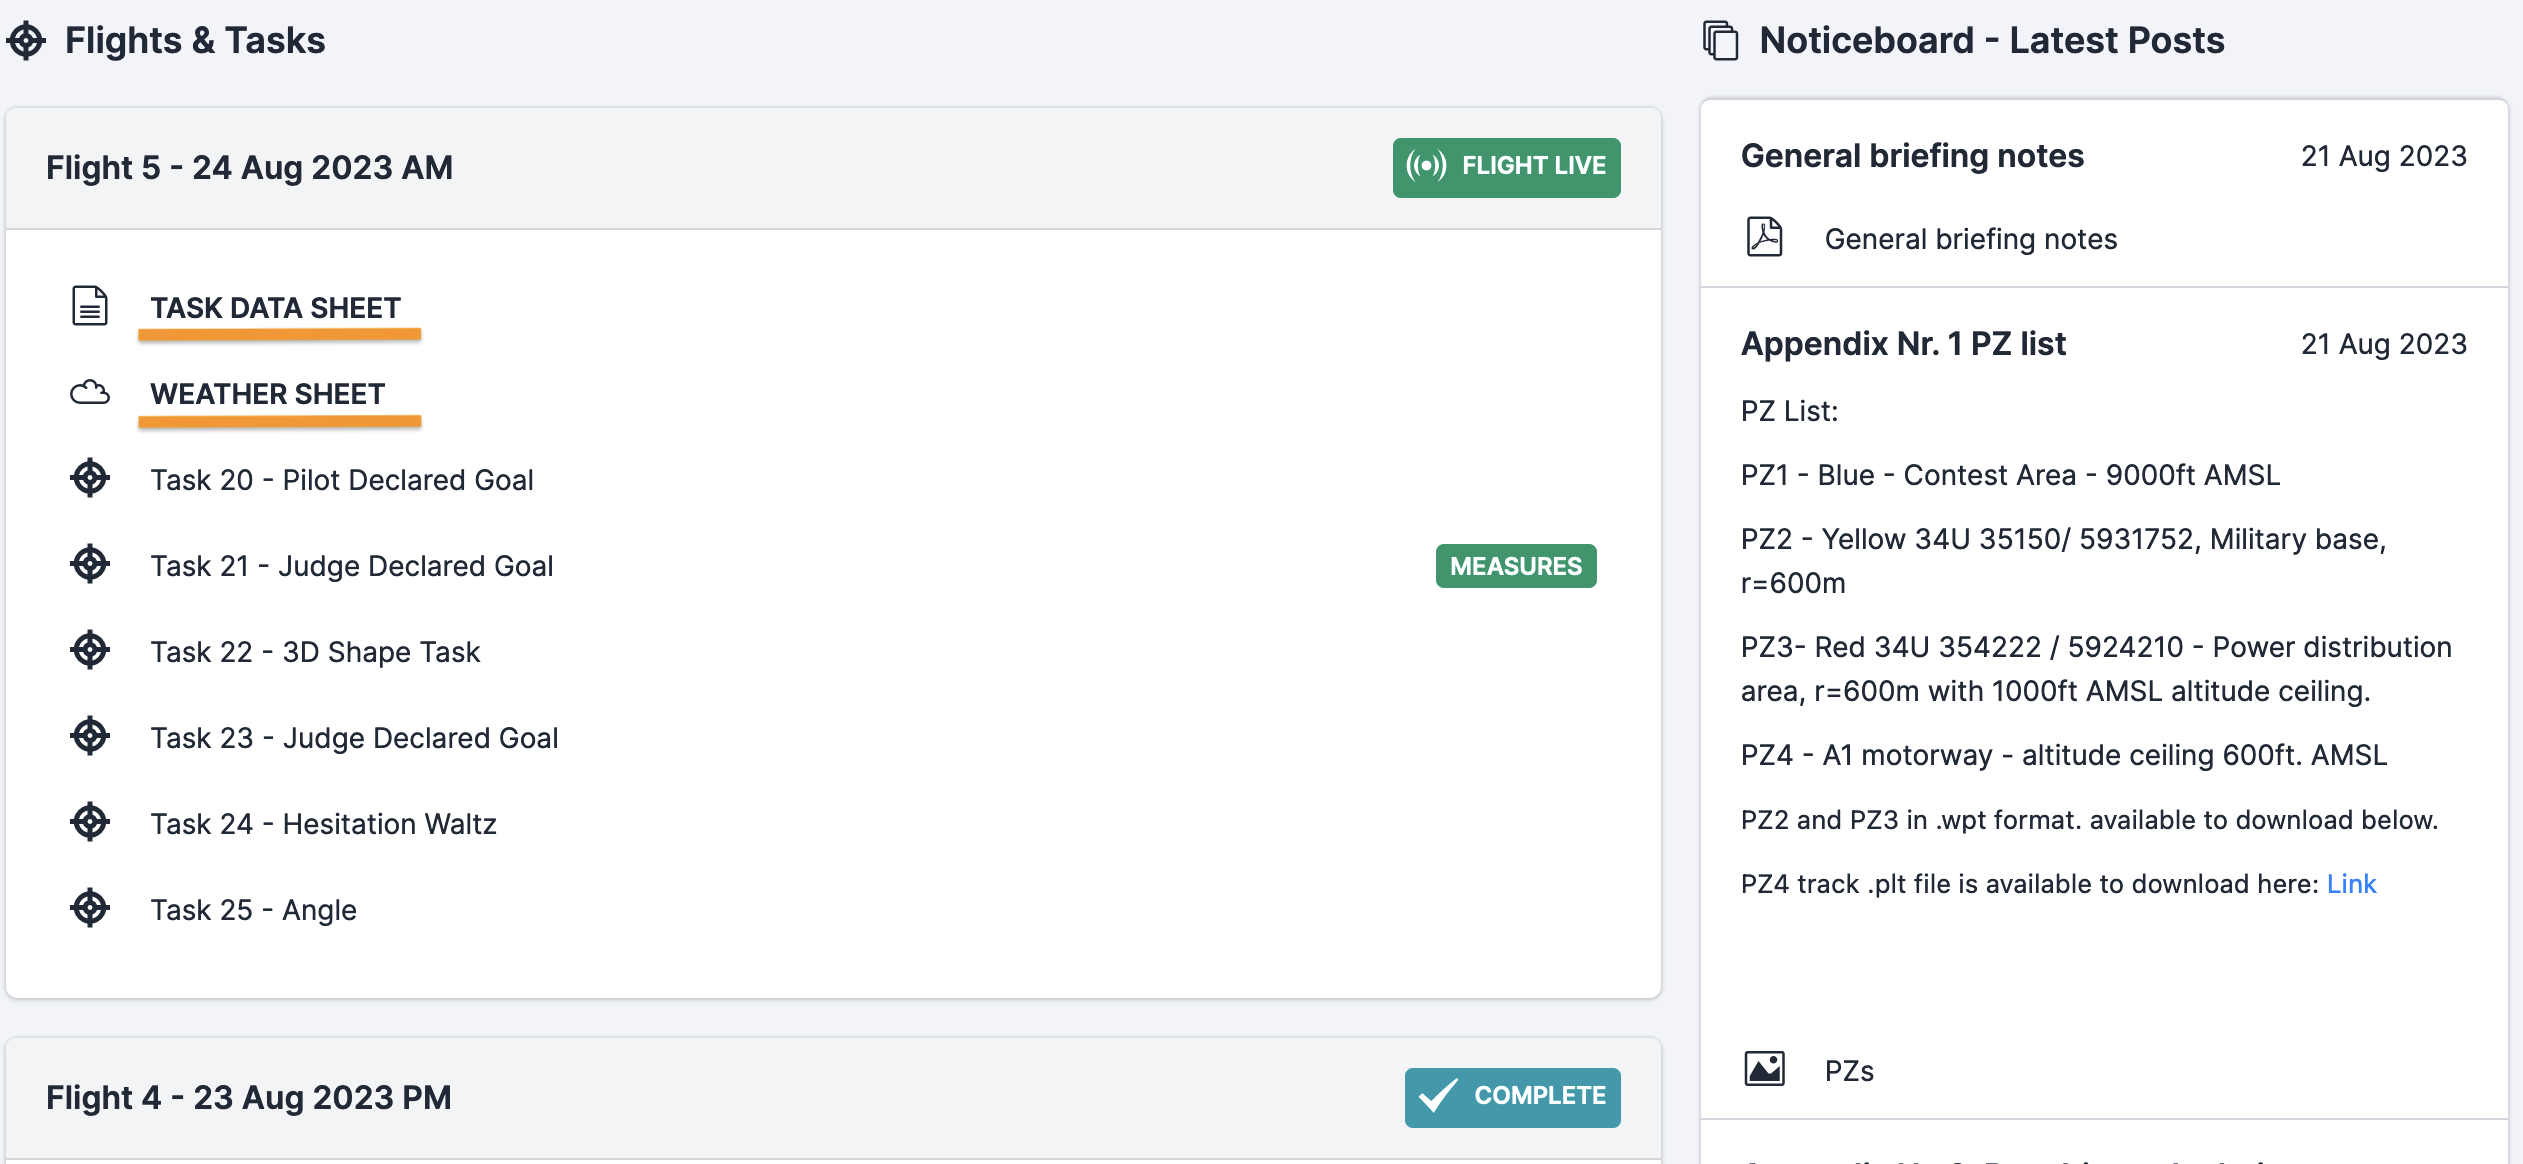
Task: Open the WEATHER SHEET link
Action: pyautogui.click(x=268, y=394)
